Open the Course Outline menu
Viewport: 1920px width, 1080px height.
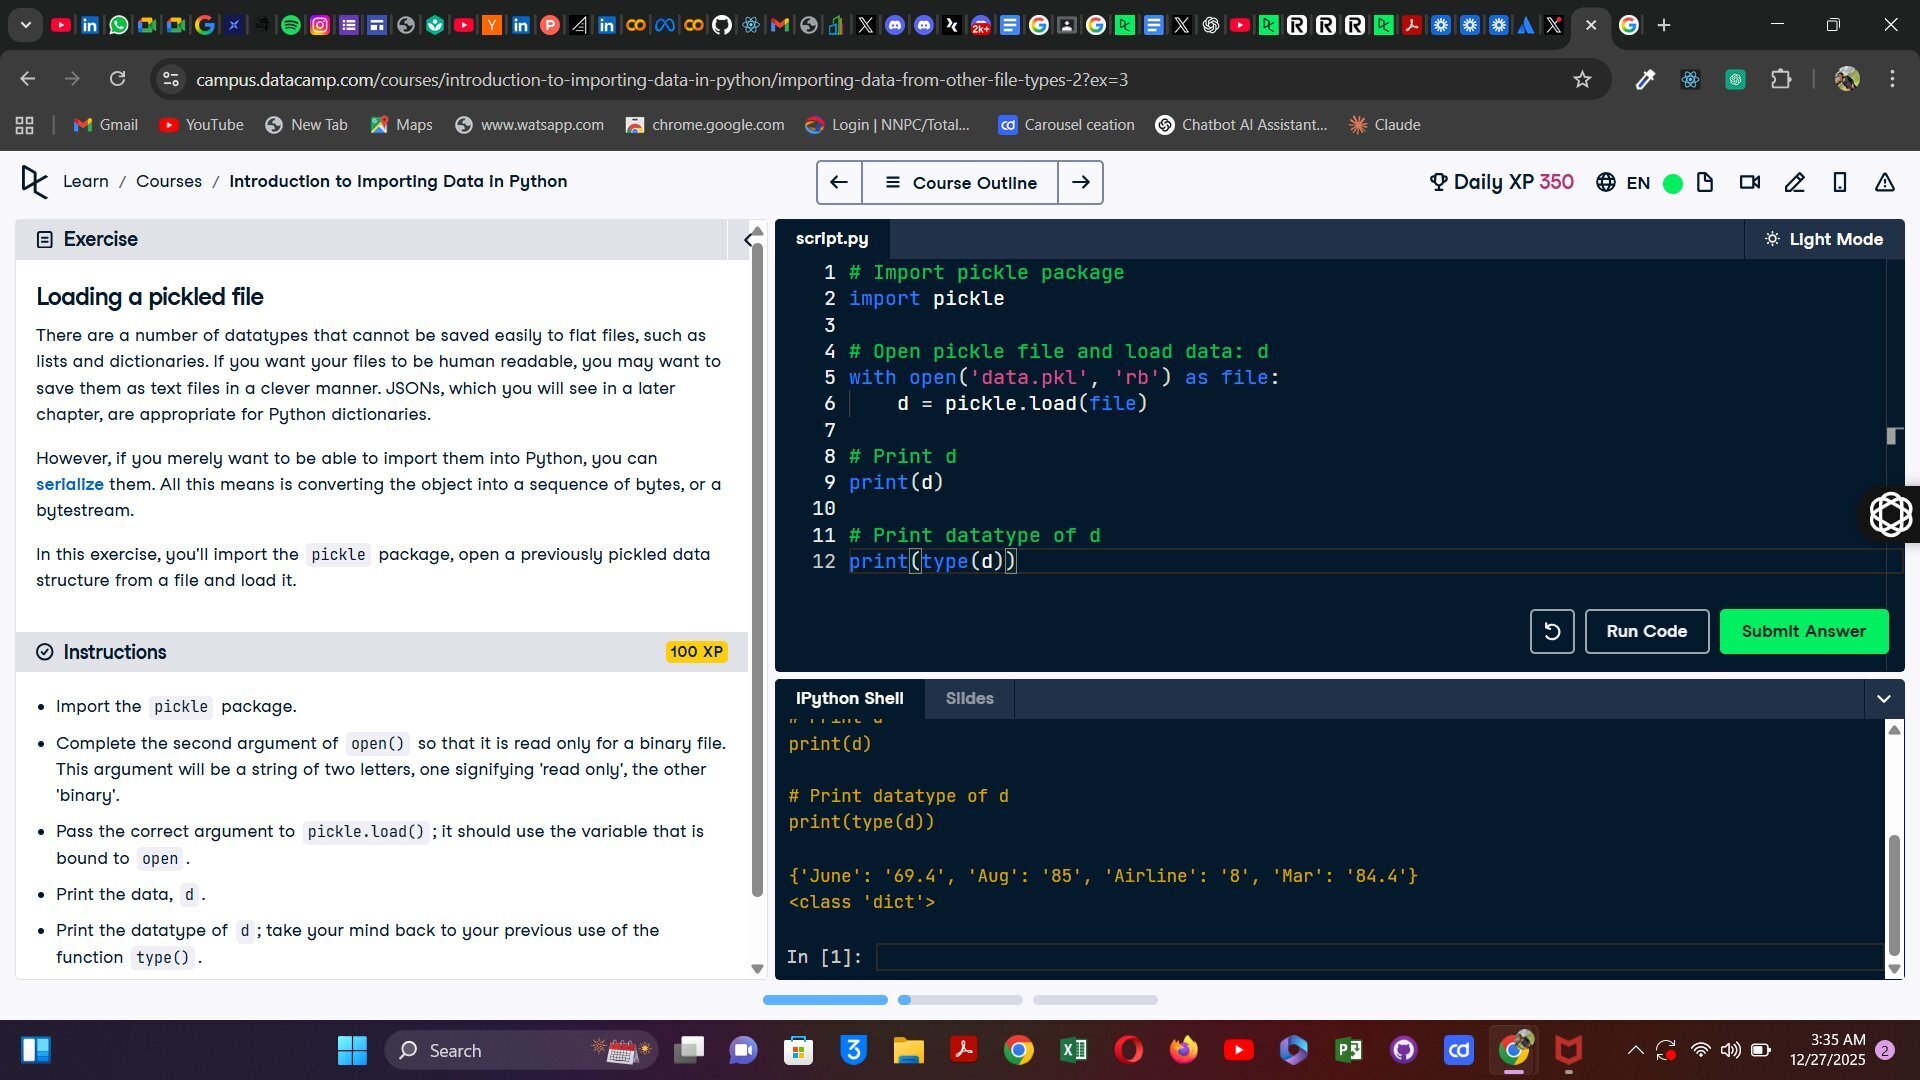[959, 182]
